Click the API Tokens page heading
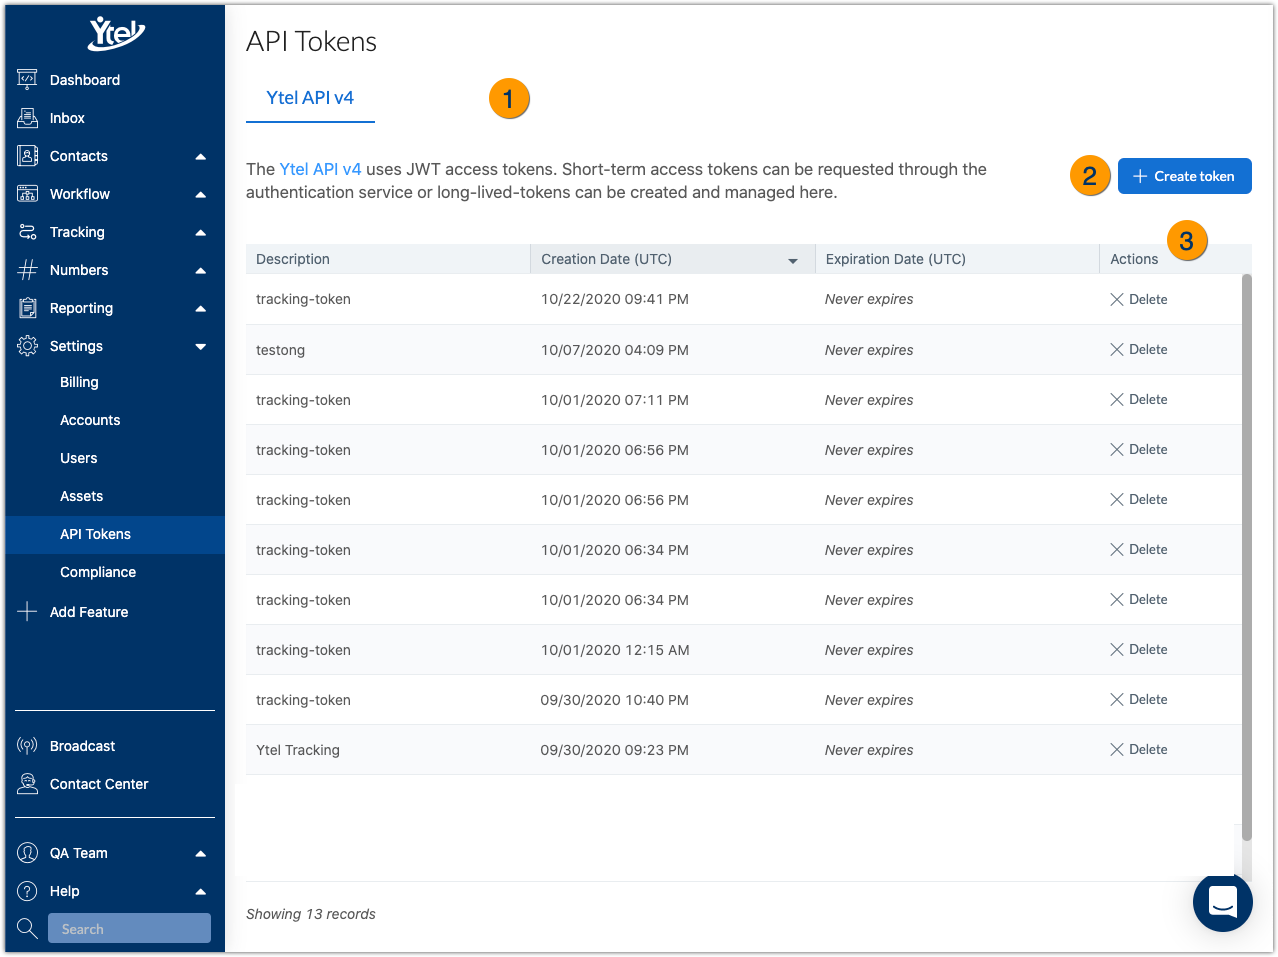 (x=311, y=41)
